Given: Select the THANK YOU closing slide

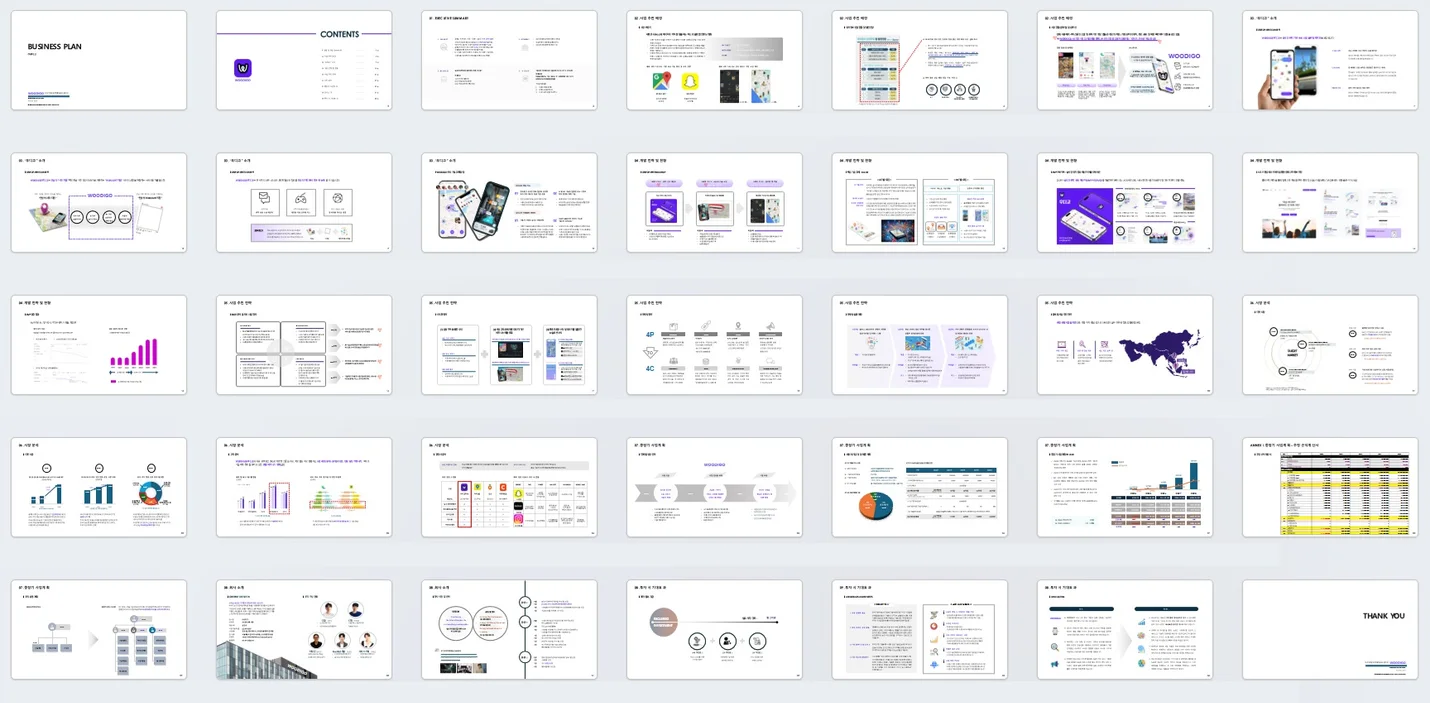Looking at the screenshot, I should [x=1329, y=629].
